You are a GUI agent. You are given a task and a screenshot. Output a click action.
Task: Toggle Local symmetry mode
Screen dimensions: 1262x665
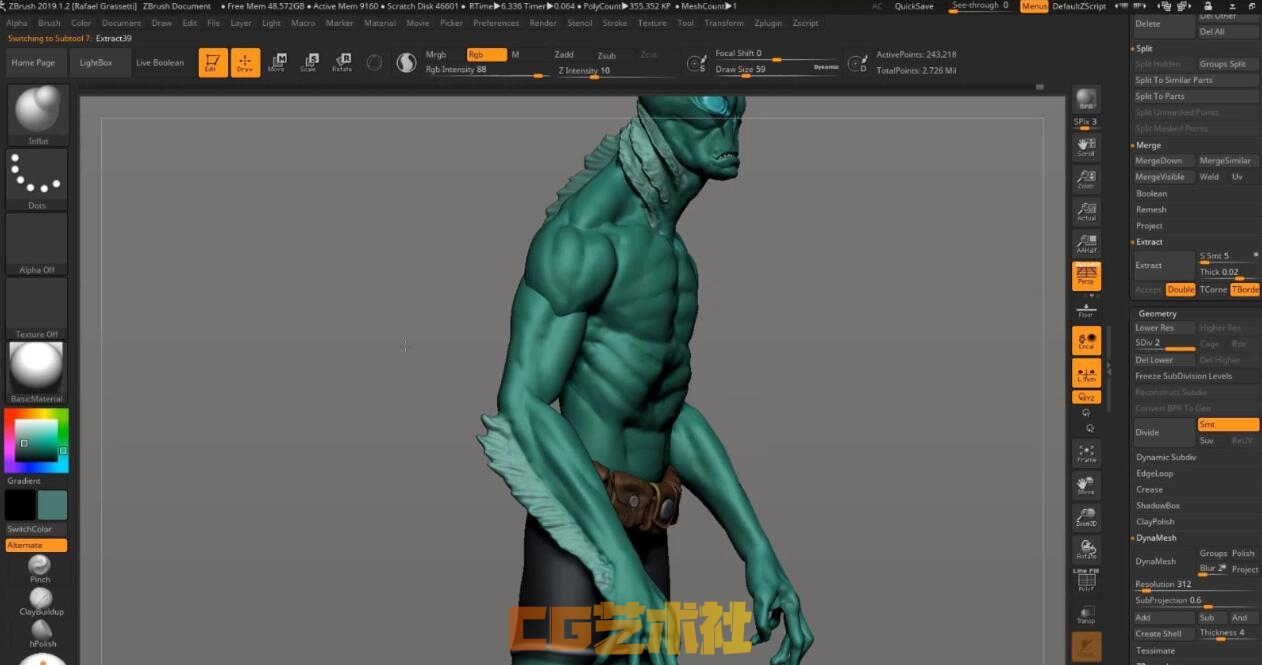coord(1086,341)
